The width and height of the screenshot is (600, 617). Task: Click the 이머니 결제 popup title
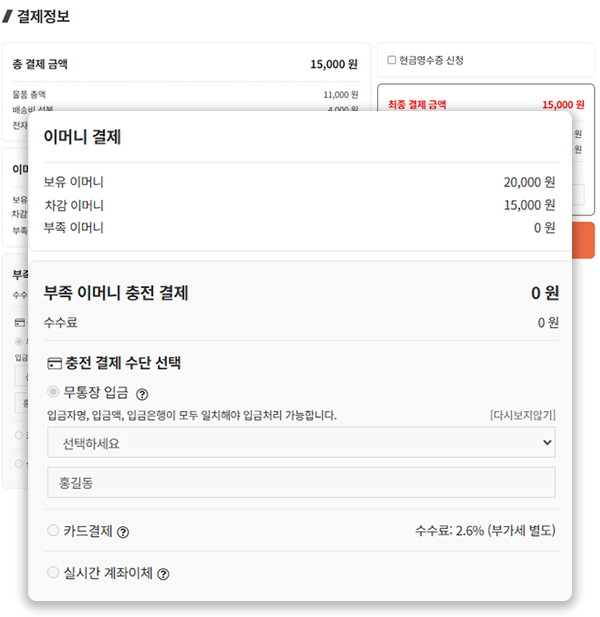click(x=82, y=137)
